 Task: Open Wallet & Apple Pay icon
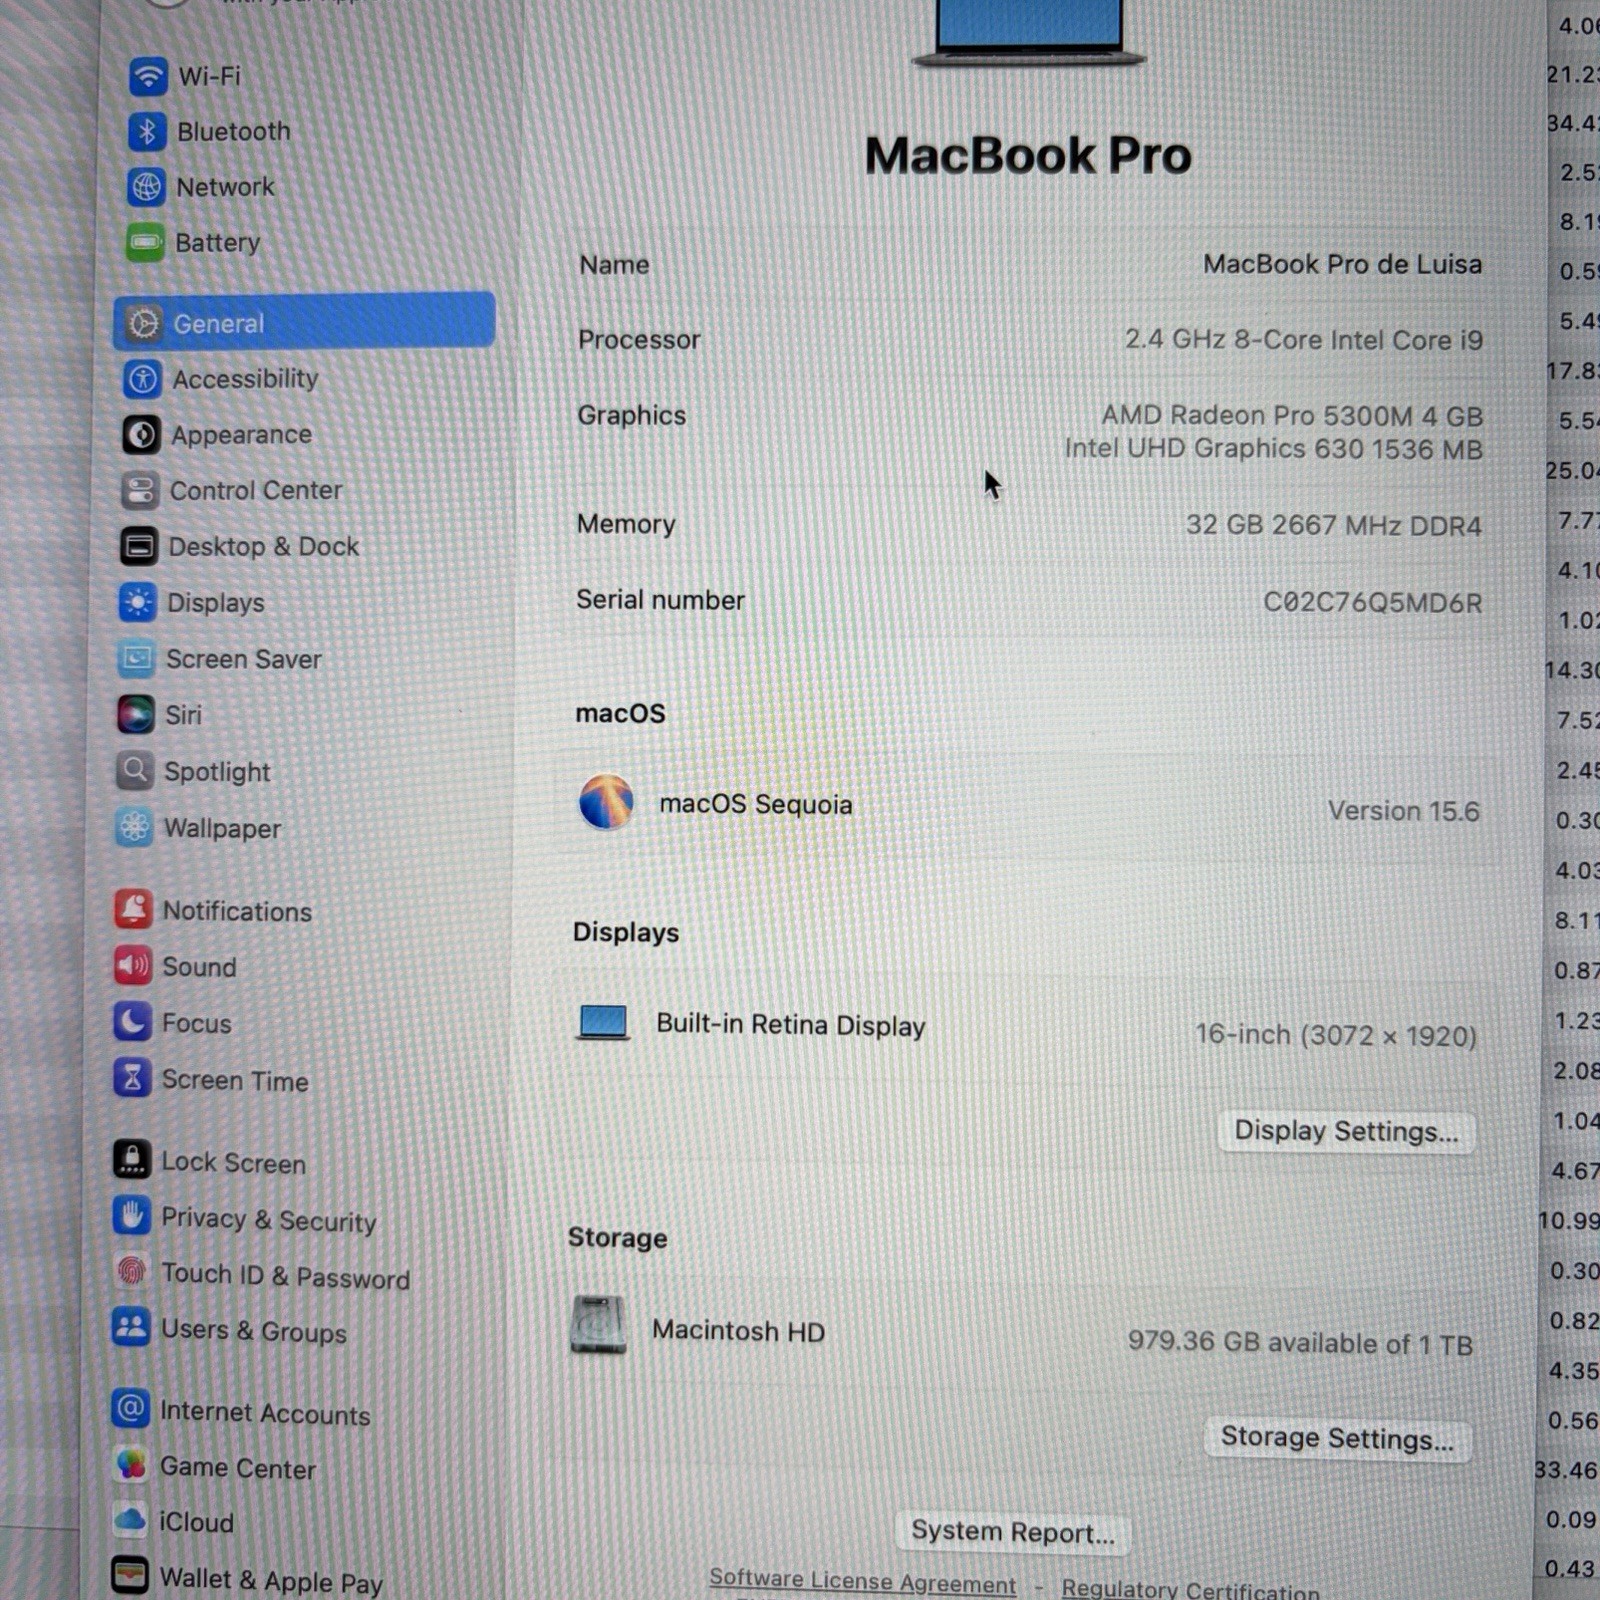pyautogui.click(x=130, y=1577)
